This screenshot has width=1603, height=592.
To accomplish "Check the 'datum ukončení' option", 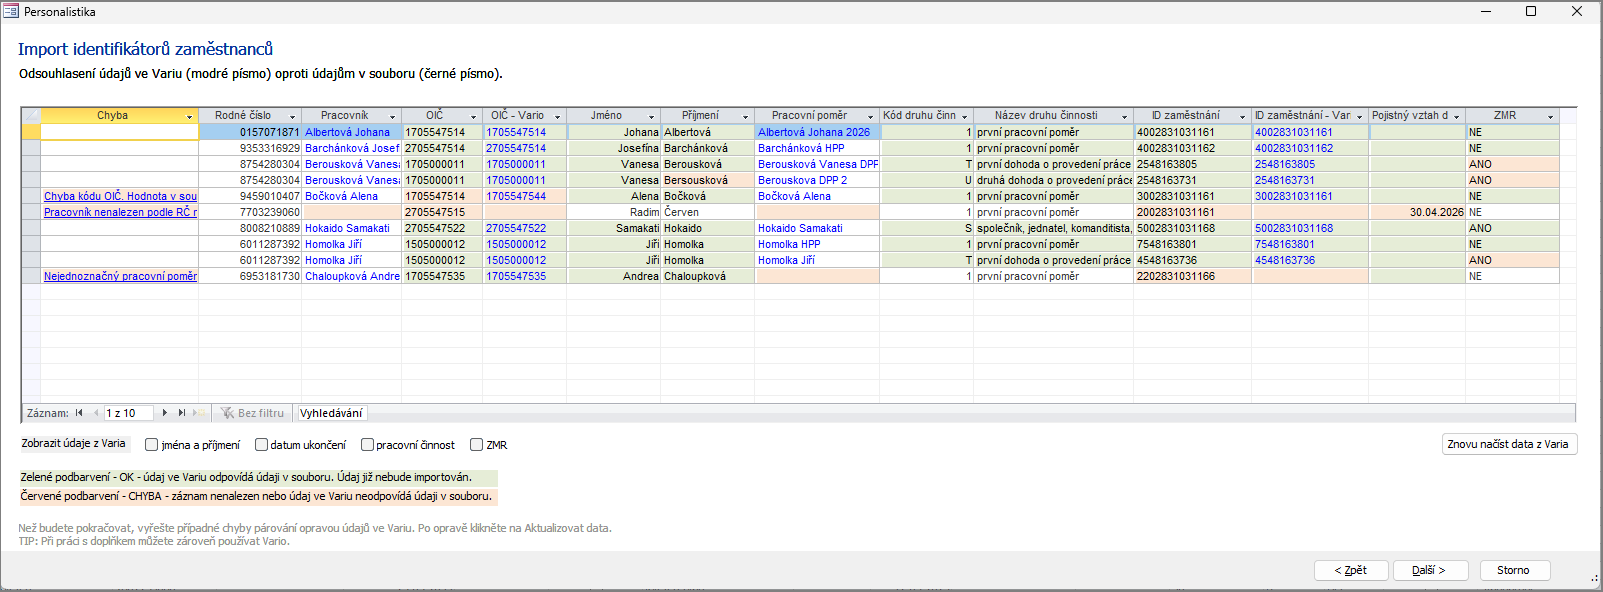I will point(261,445).
